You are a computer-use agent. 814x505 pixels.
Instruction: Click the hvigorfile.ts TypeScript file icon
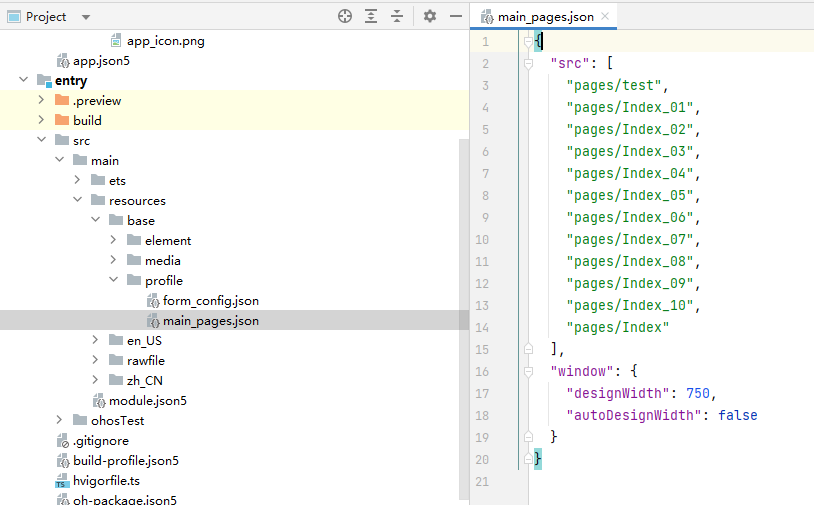[62, 481]
